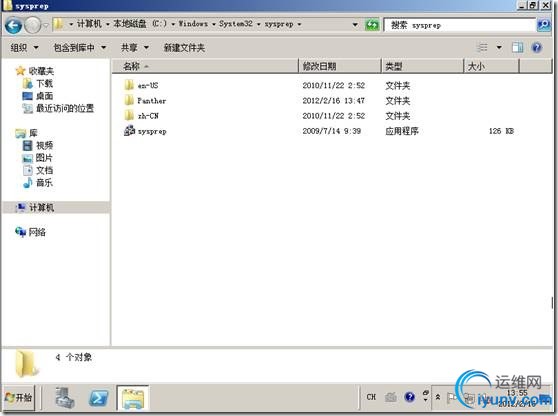The height and width of the screenshot is (416, 558).
Task: Click the 应用程序 type cell
Action: click(x=402, y=131)
